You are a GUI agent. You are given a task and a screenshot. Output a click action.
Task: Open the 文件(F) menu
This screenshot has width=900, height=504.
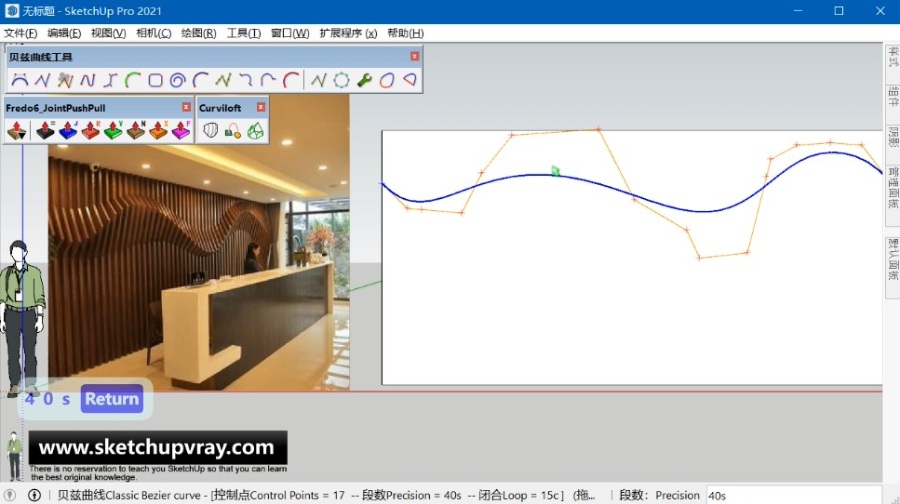pyautogui.click(x=21, y=33)
